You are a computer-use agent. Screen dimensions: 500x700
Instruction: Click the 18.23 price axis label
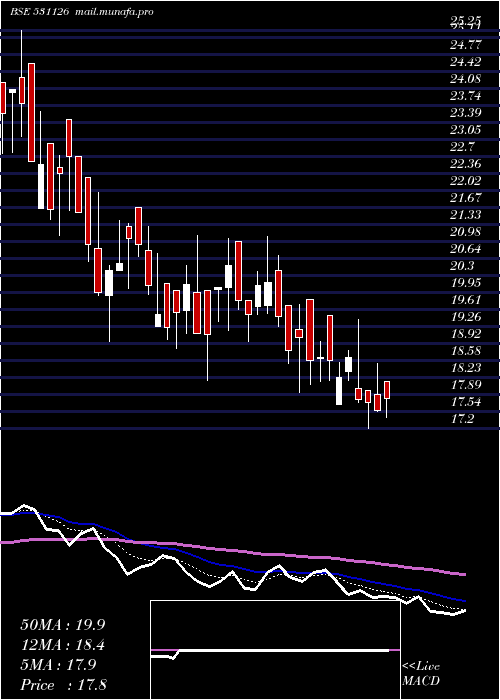pyautogui.click(x=466, y=367)
